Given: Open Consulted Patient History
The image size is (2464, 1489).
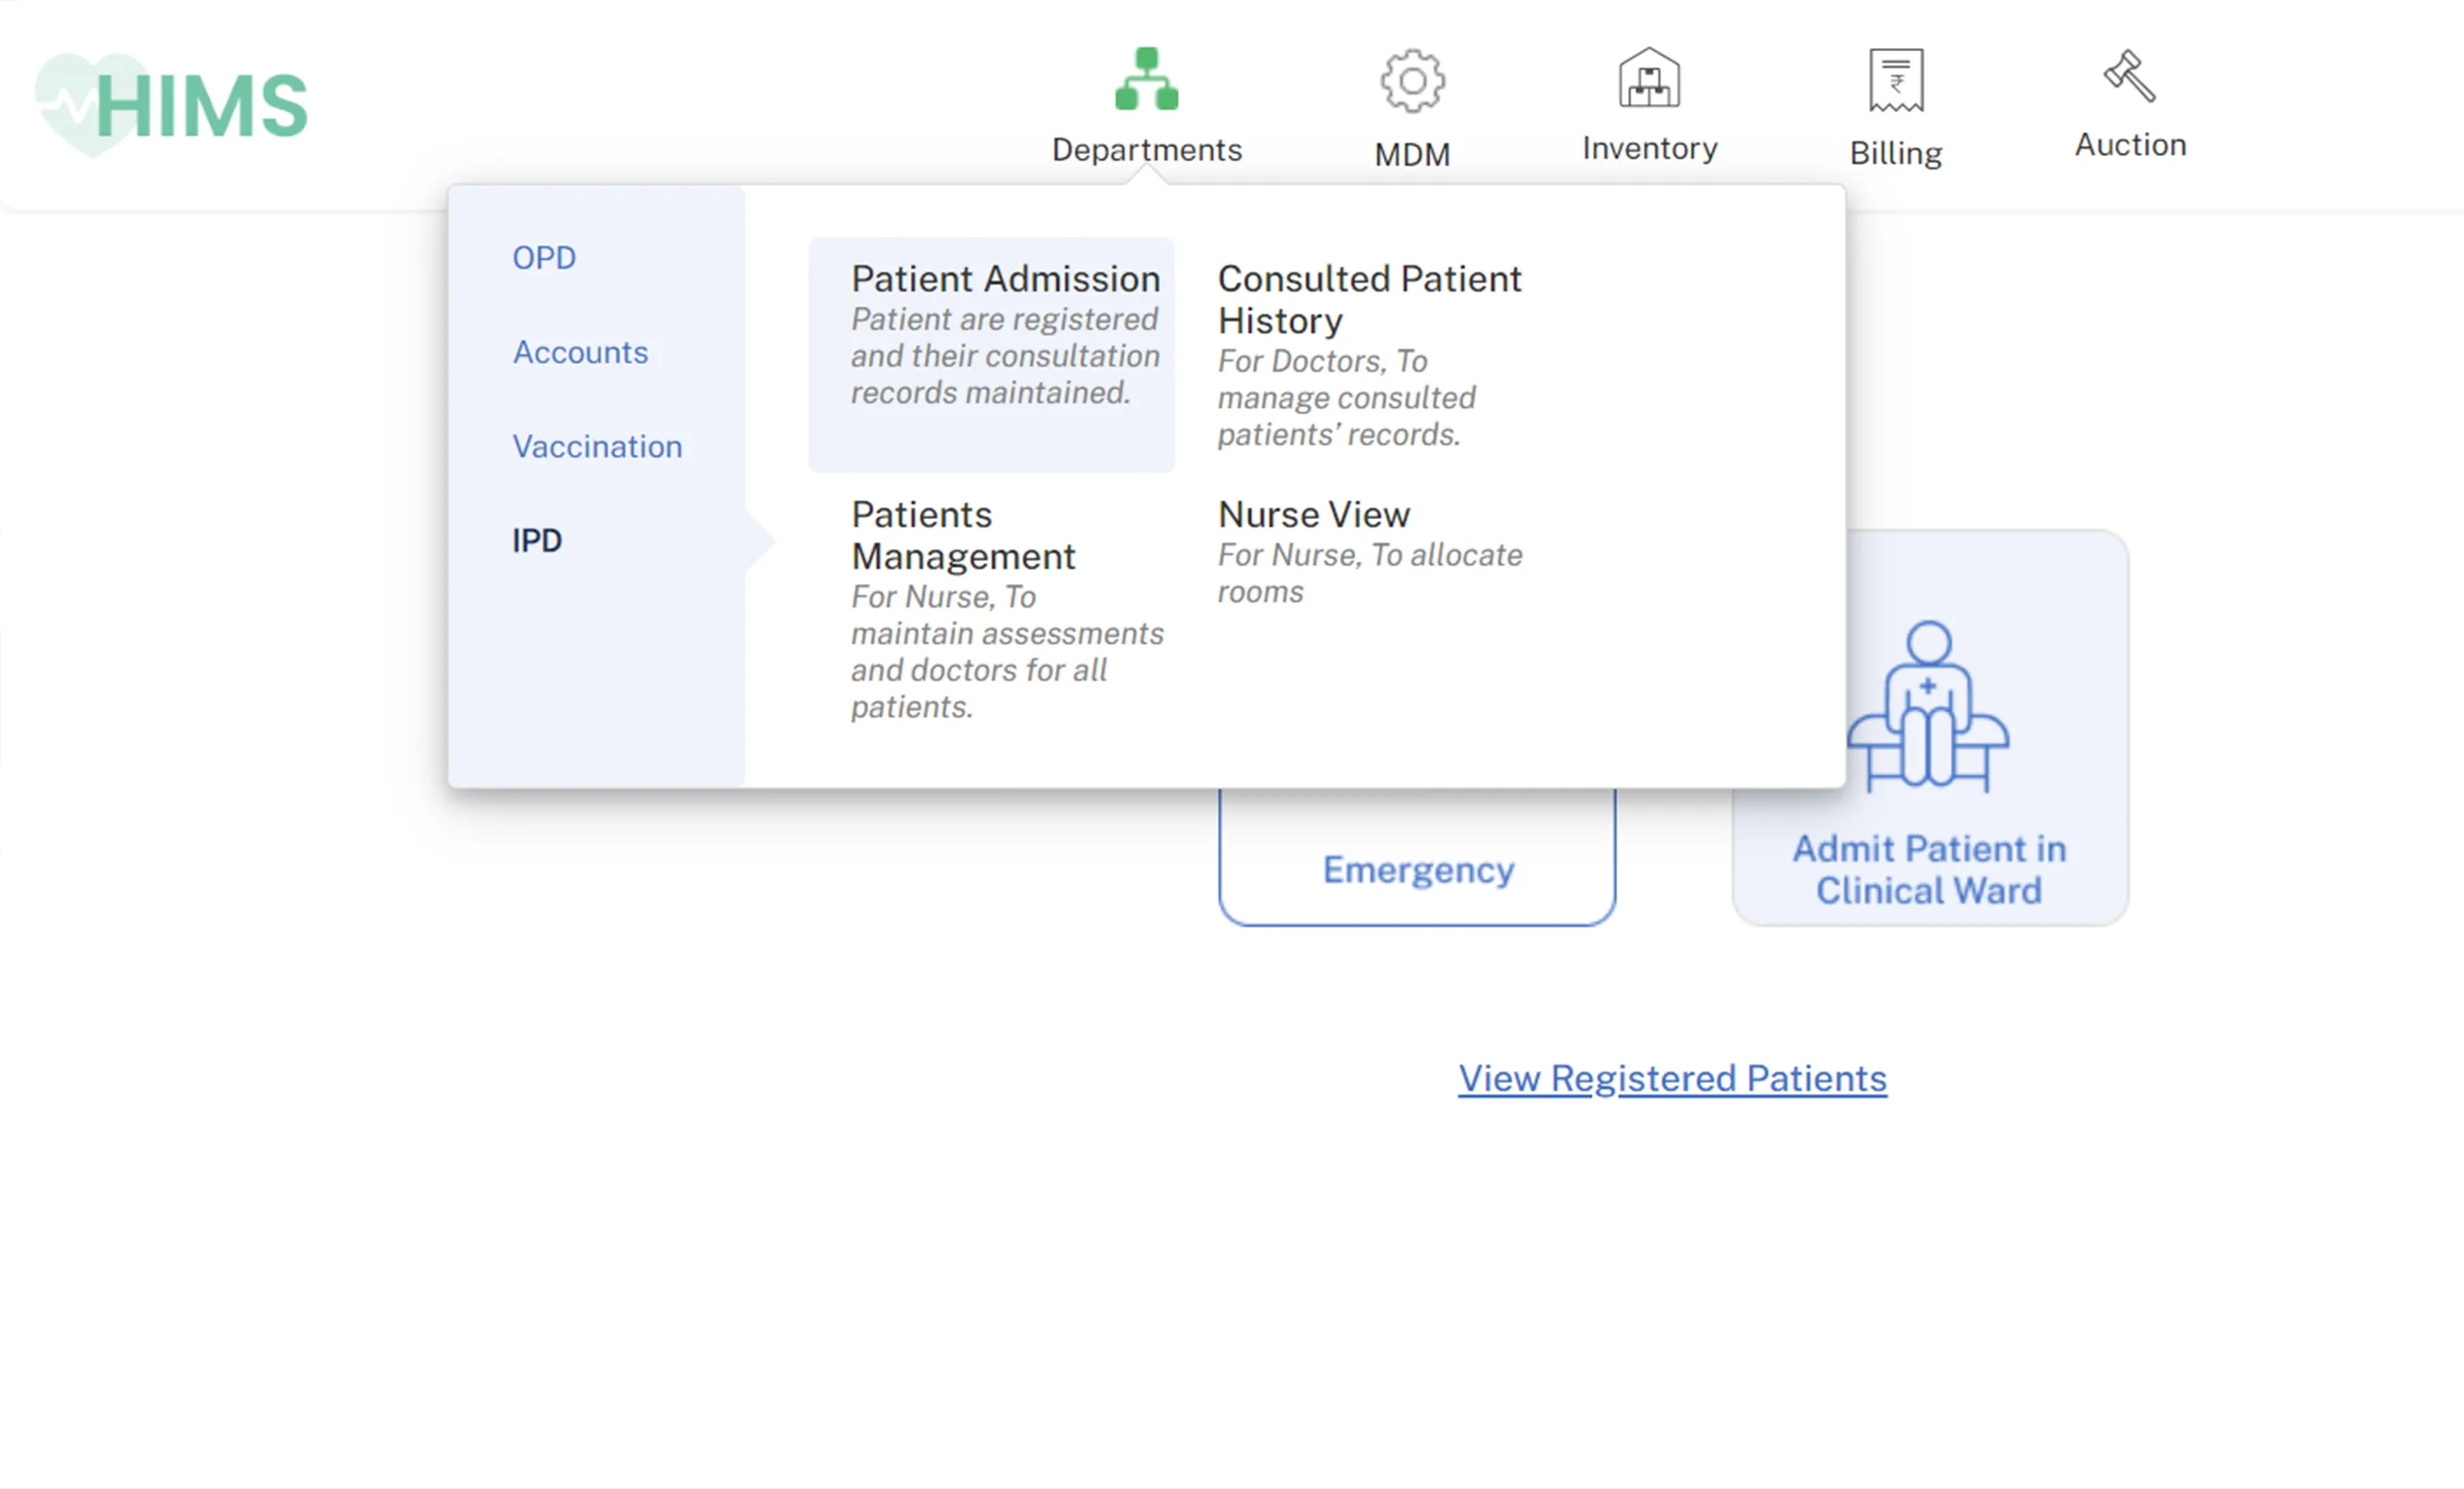Looking at the screenshot, I should (1370, 300).
